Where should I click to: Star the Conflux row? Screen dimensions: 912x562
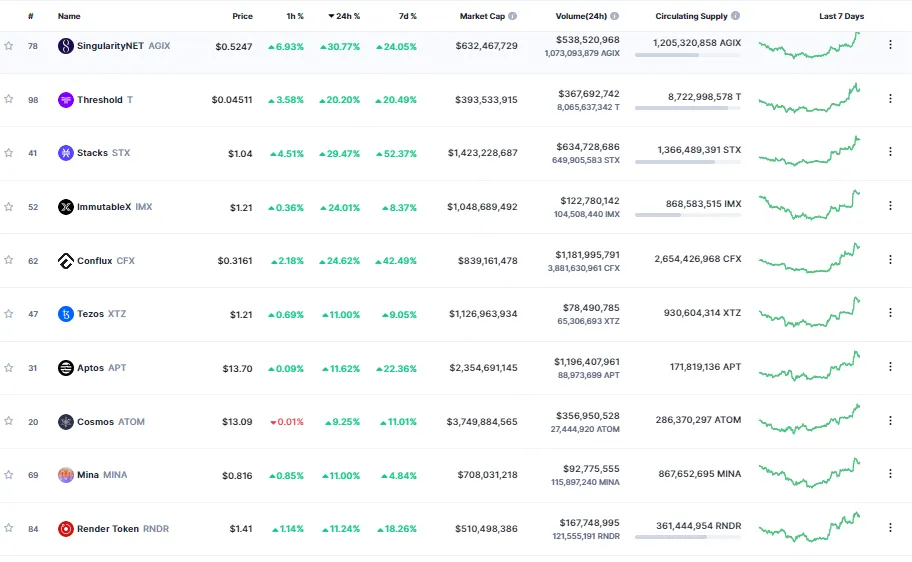pos(9,259)
